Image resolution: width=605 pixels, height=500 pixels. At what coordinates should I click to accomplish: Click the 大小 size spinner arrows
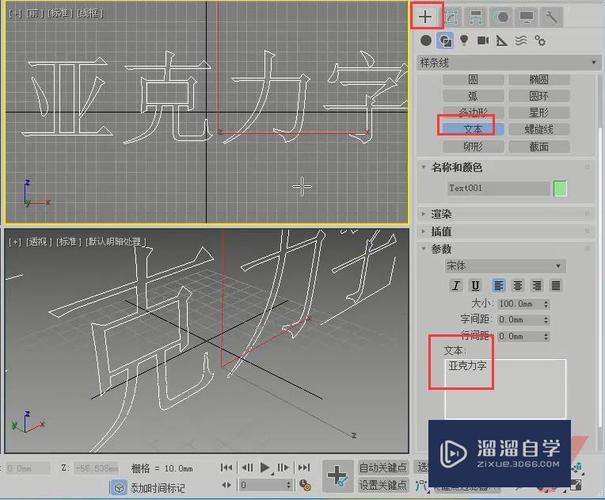pyautogui.click(x=546, y=304)
